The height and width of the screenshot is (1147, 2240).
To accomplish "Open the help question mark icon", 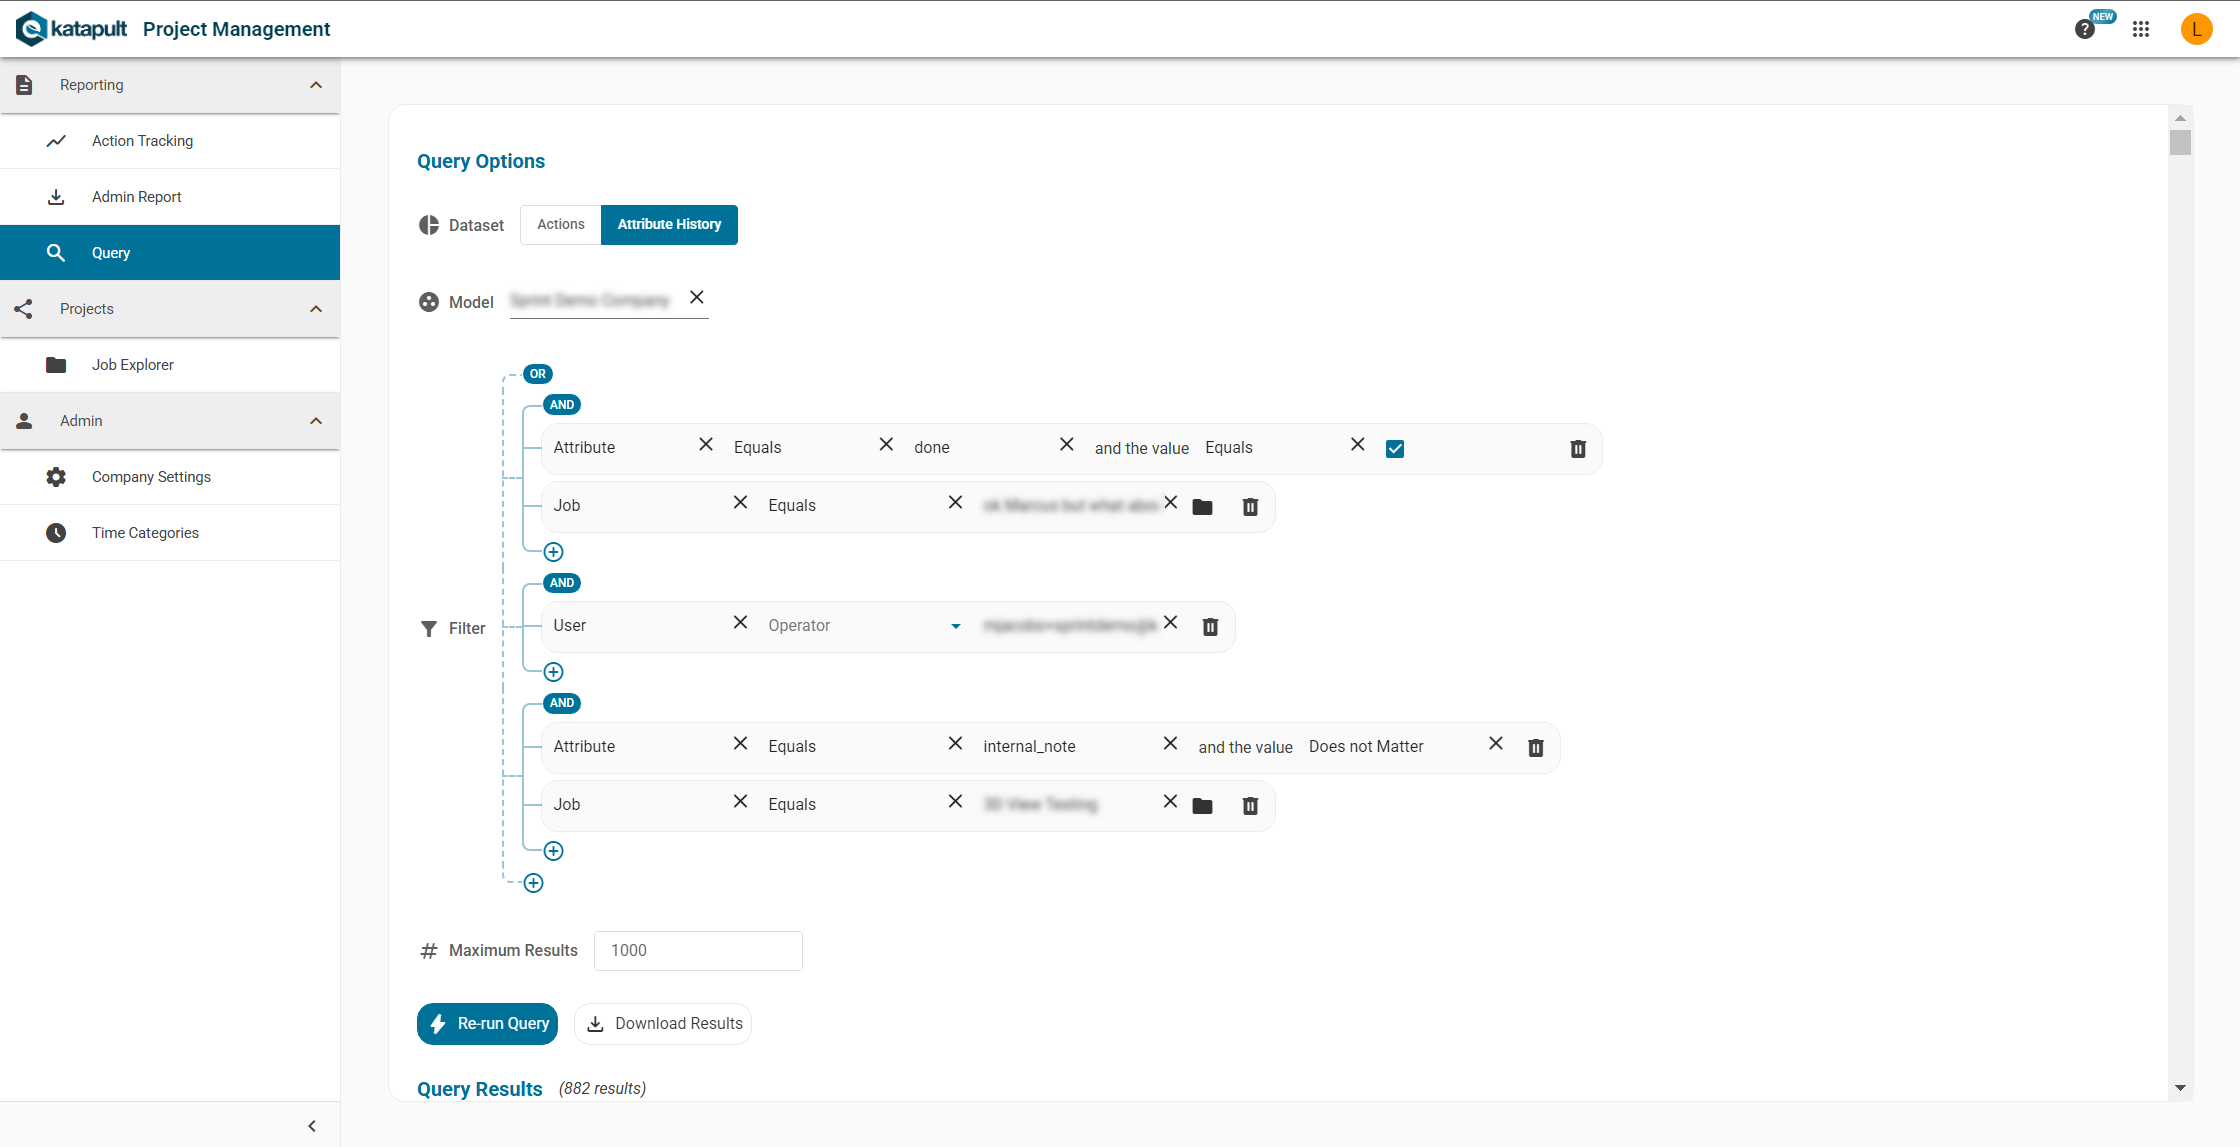I will point(2084,29).
